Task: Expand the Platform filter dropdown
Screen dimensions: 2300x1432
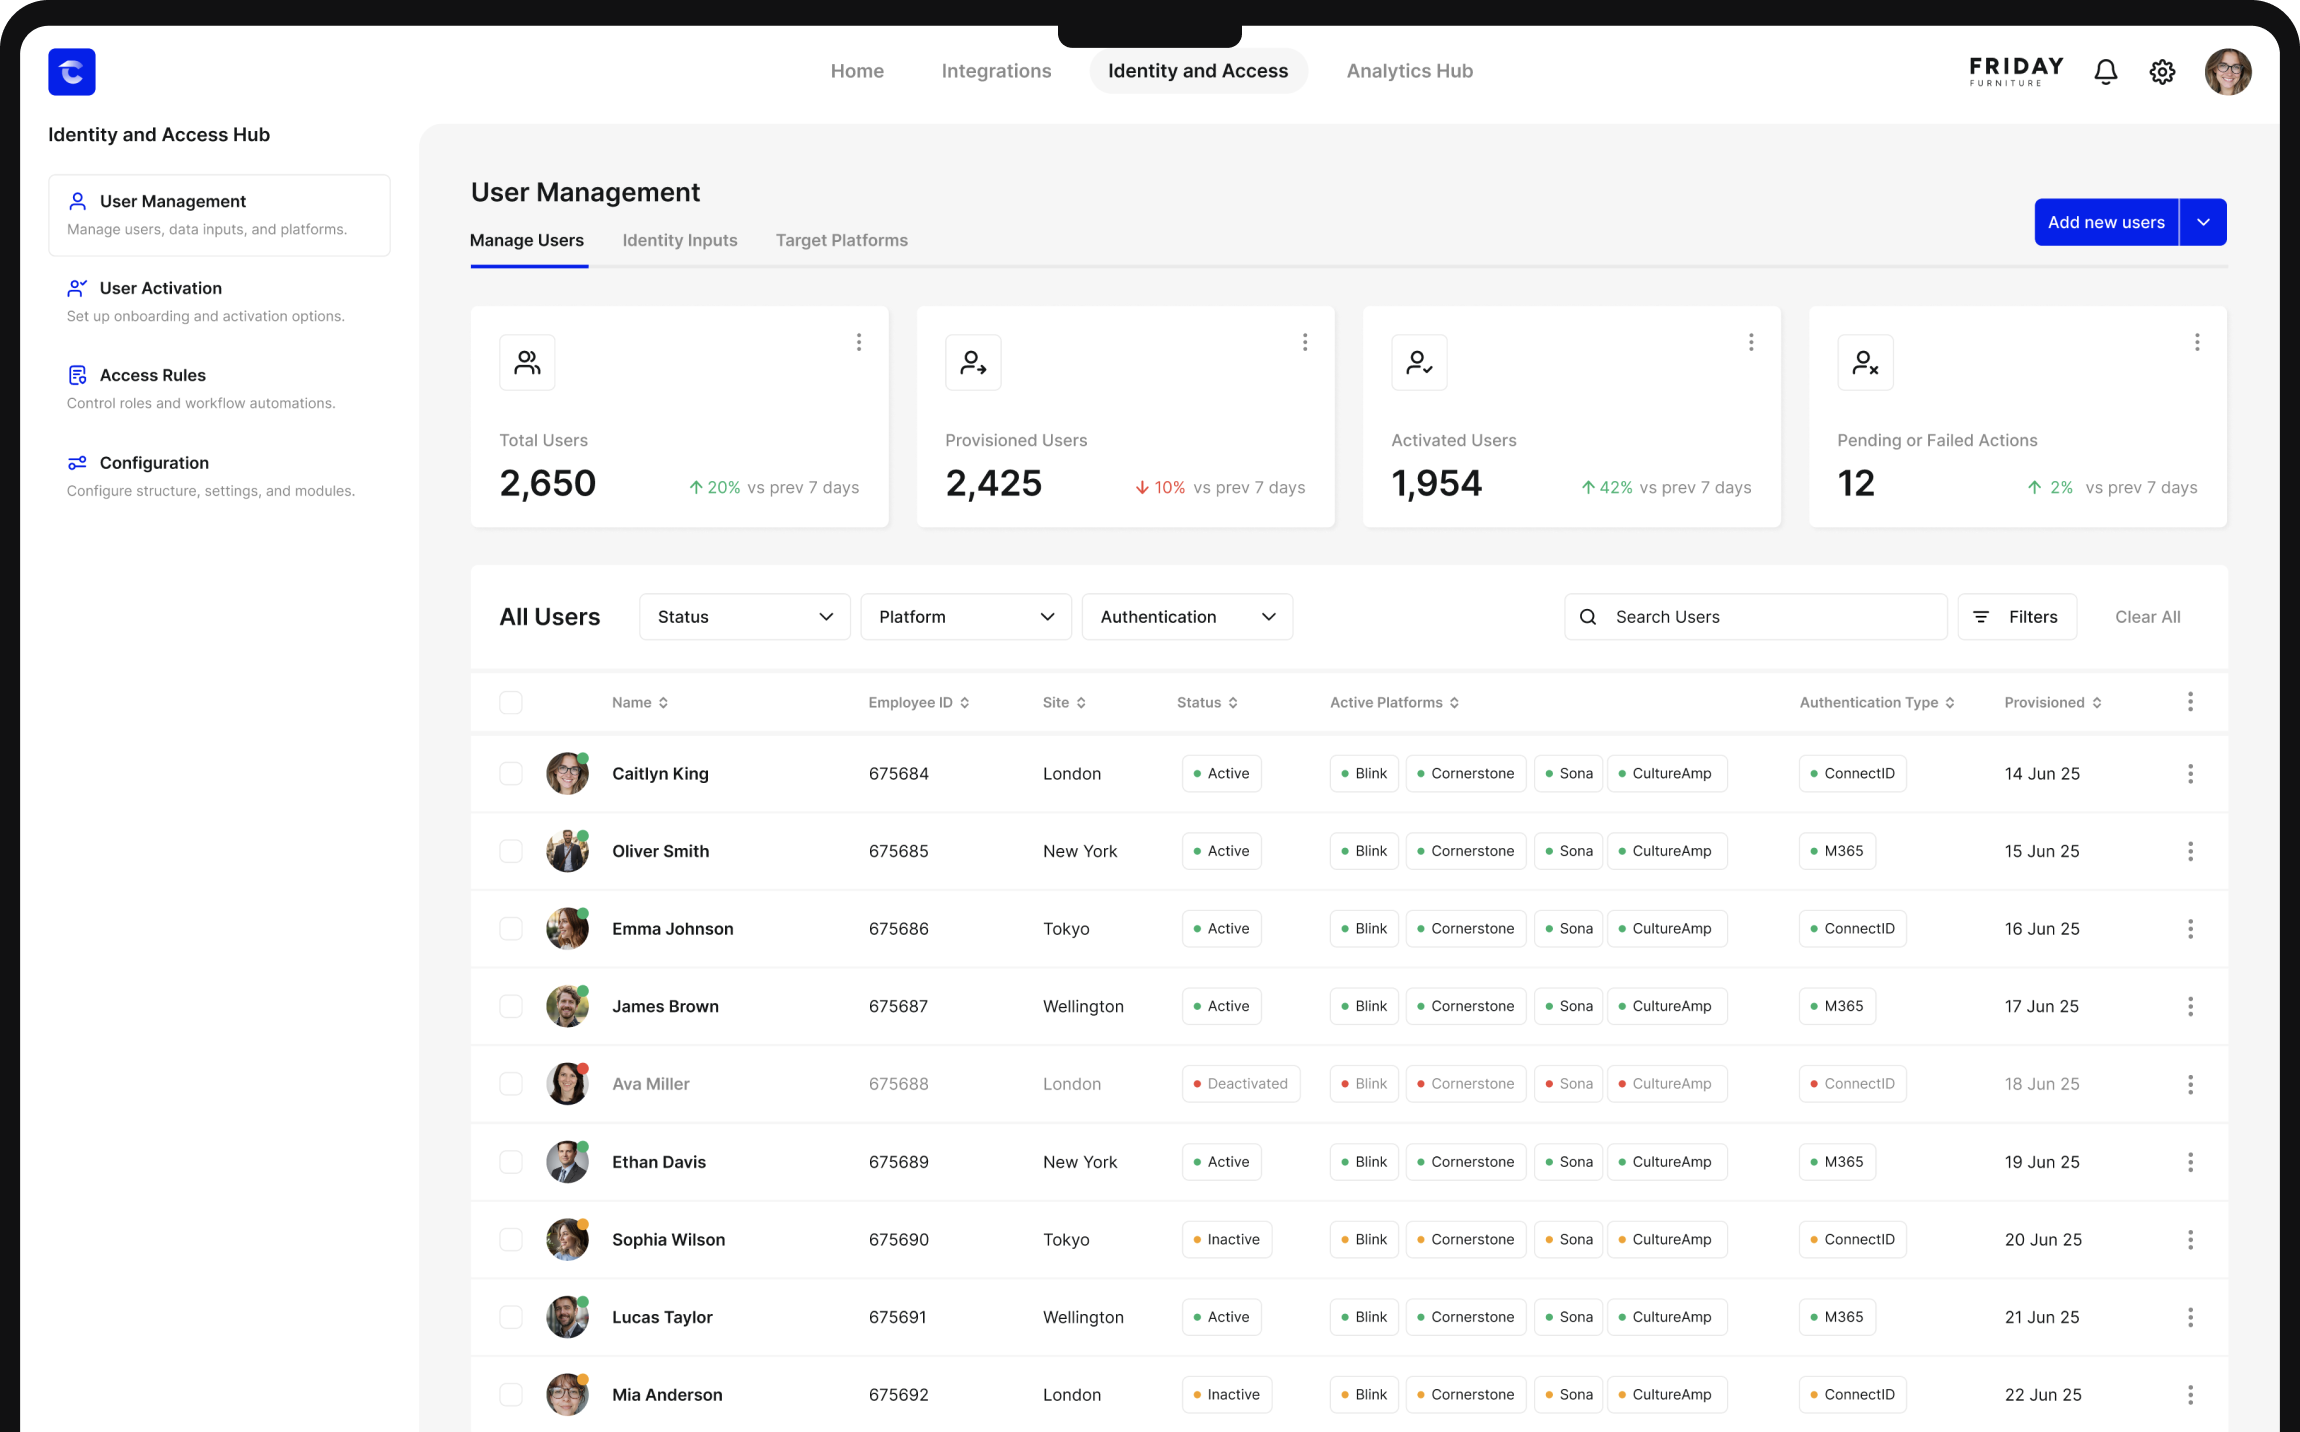Action: [966, 617]
